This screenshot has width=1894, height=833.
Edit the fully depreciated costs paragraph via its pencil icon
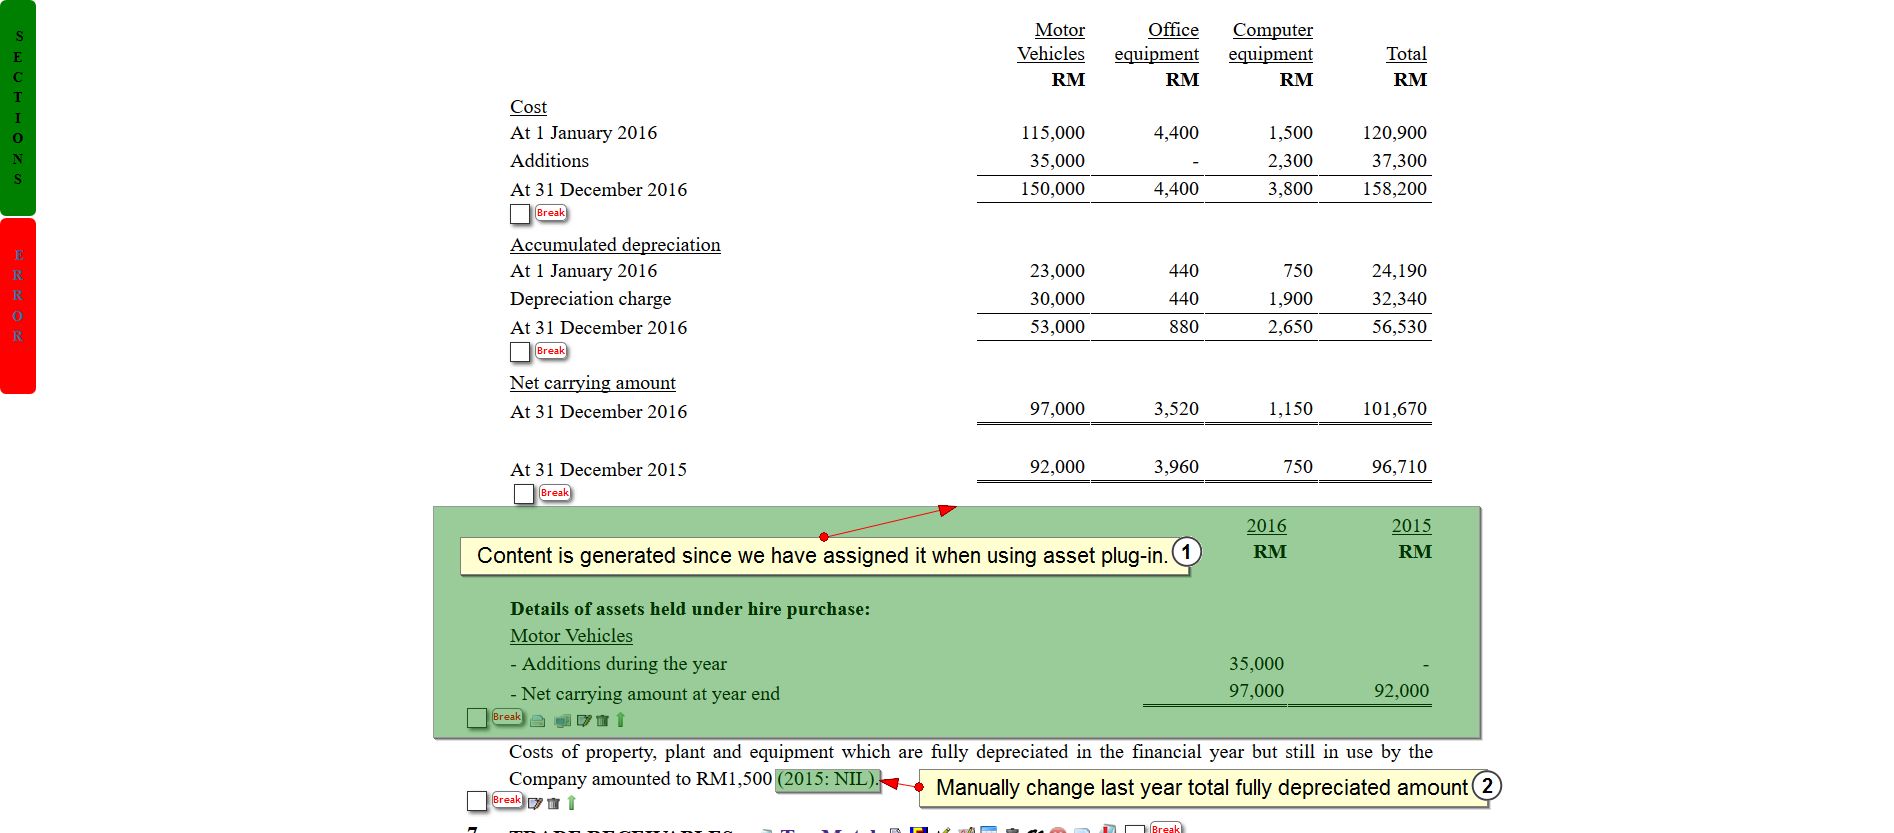(x=535, y=803)
